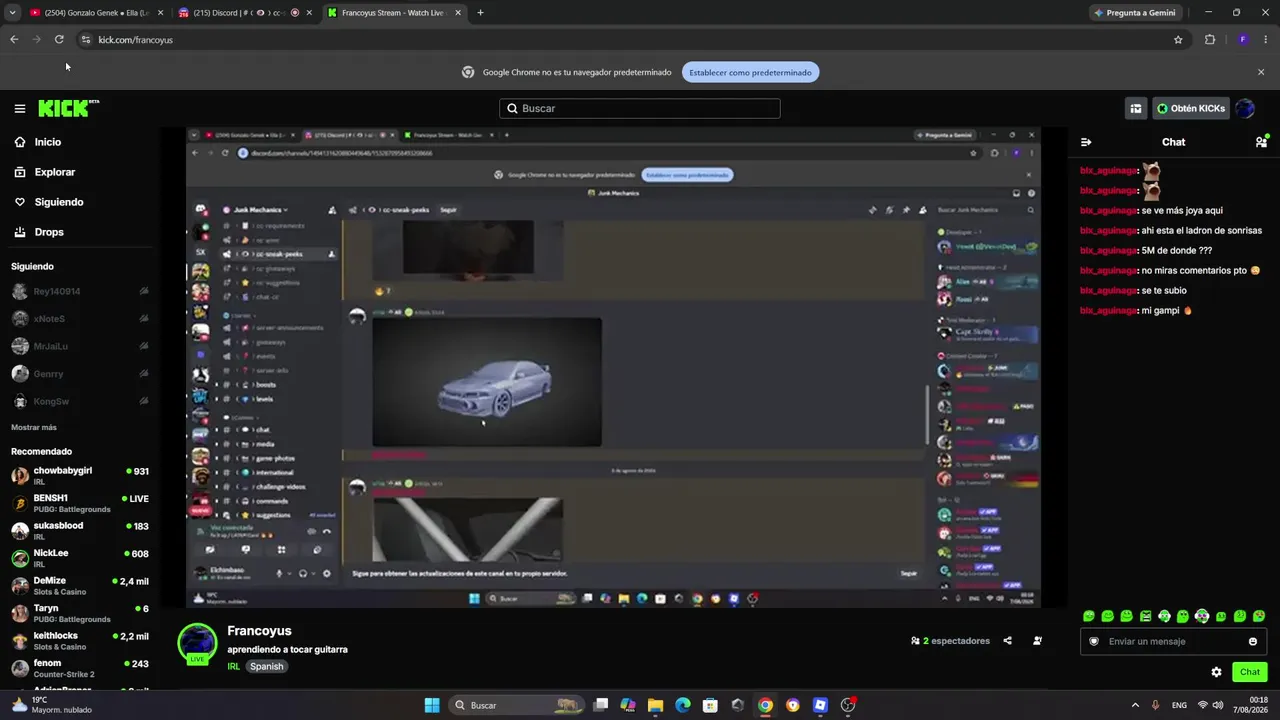
Task: Click the Enviar un mensaje chat field
Action: point(1173,641)
